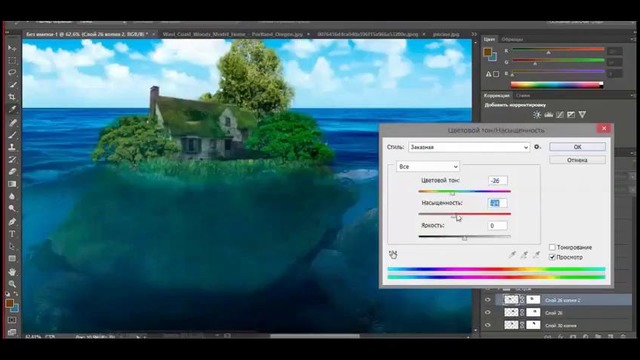Select the Hand tool in toolbar
Viewport: 640px width, 360px height.
tap(12, 271)
